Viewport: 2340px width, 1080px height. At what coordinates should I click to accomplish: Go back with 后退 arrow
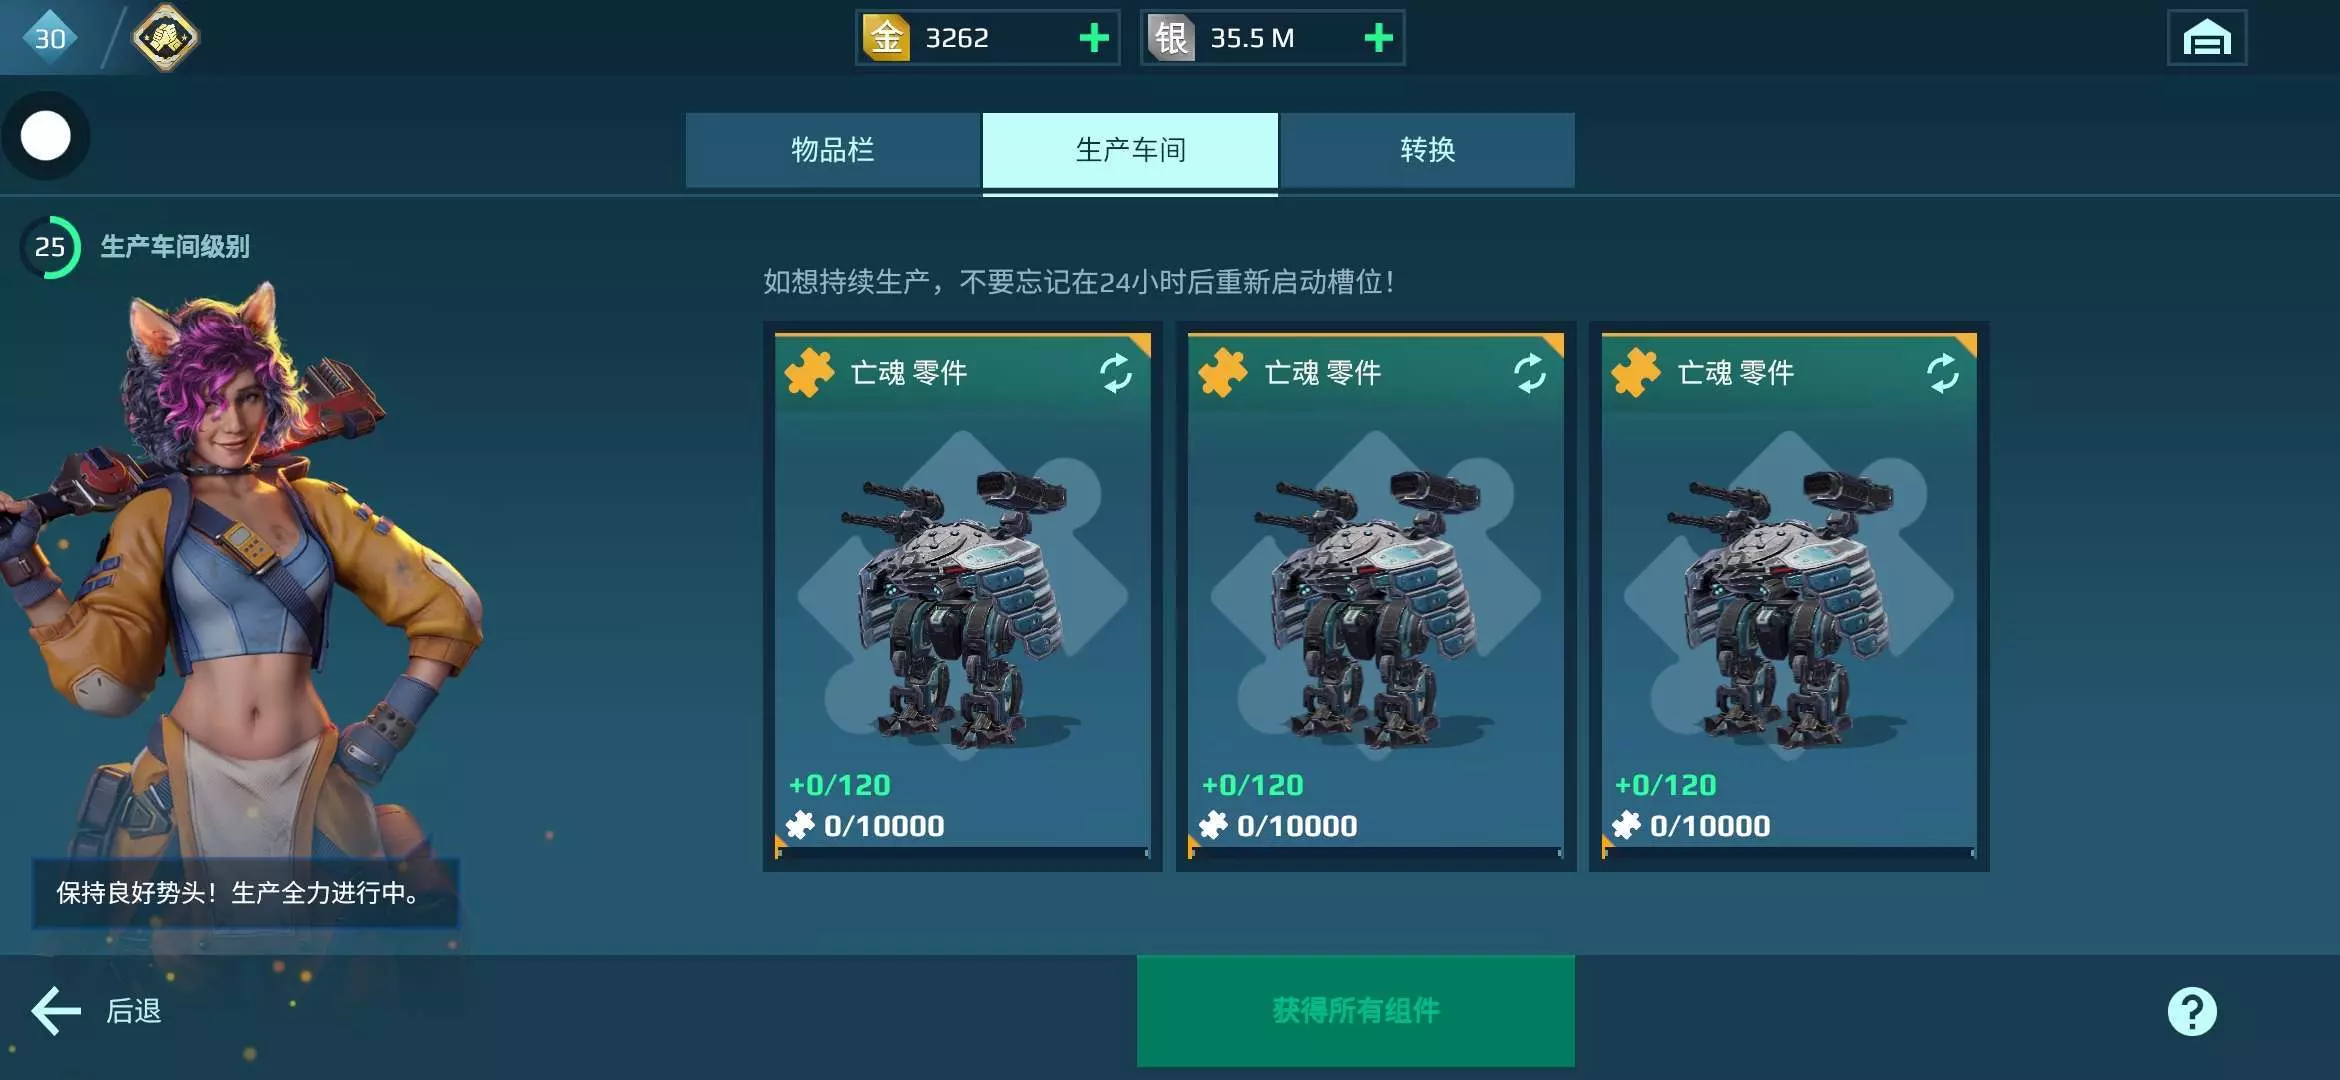tap(96, 1011)
